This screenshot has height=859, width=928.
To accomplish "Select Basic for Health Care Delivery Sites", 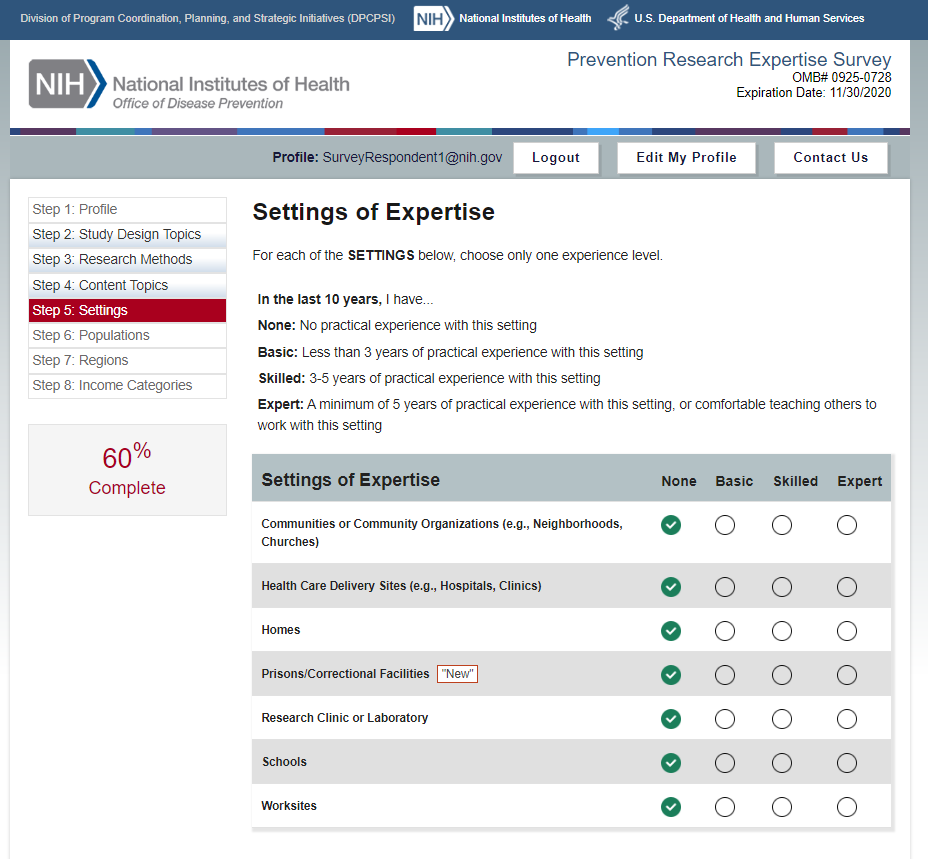I will tap(725, 586).
